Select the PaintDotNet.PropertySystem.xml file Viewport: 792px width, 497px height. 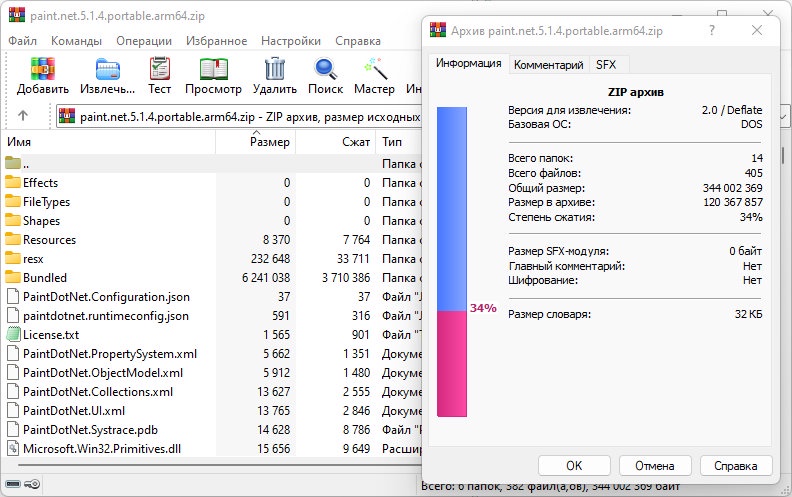click(x=110, y=354)
